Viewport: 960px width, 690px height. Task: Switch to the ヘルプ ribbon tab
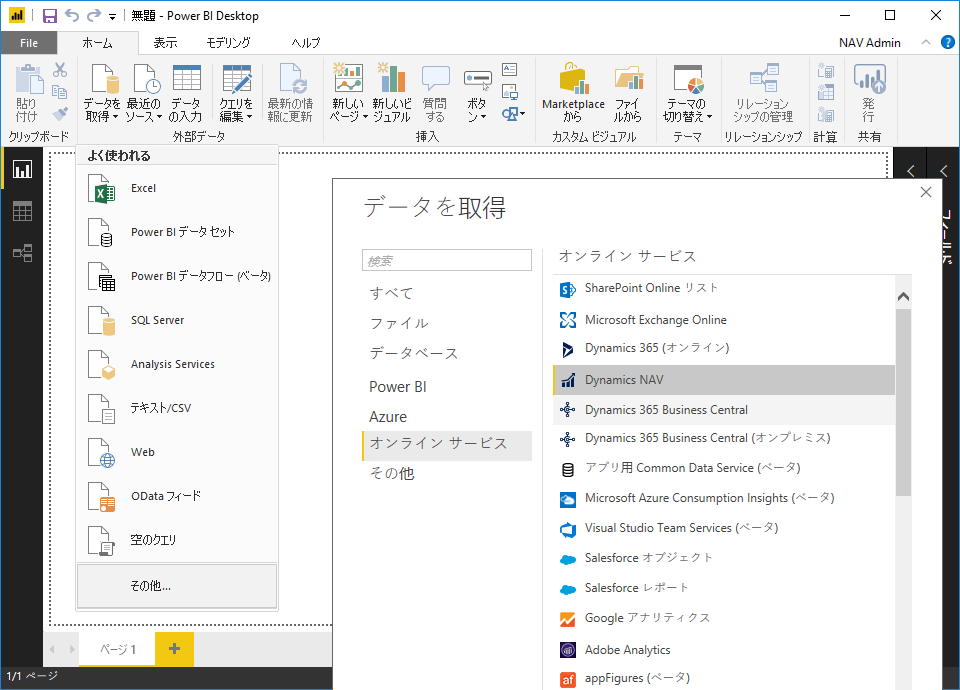click(306, 43)
